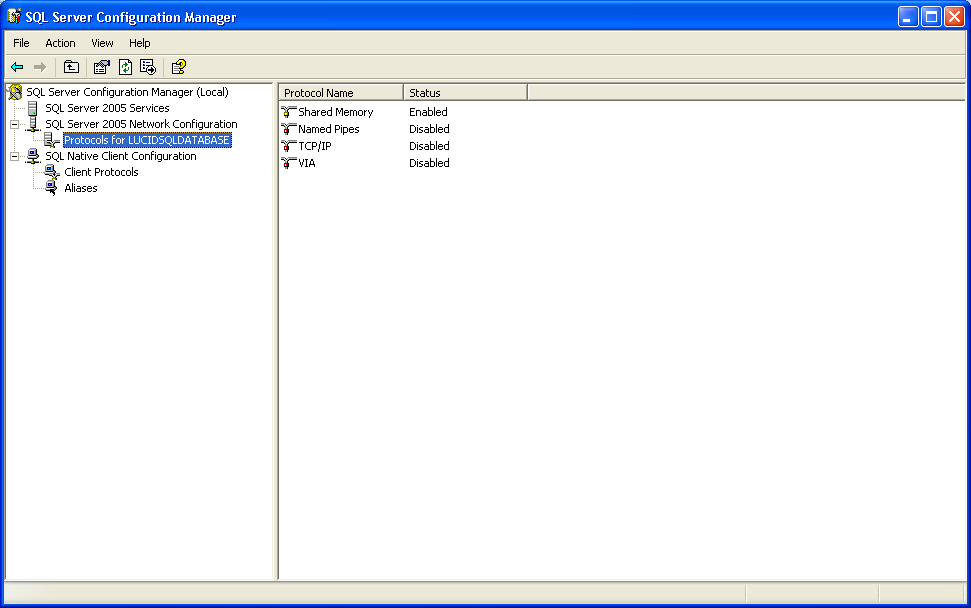Select SQL Server 2005 Services node
Image resolution: width=971 pixels, height=608 pixels.
107,108
